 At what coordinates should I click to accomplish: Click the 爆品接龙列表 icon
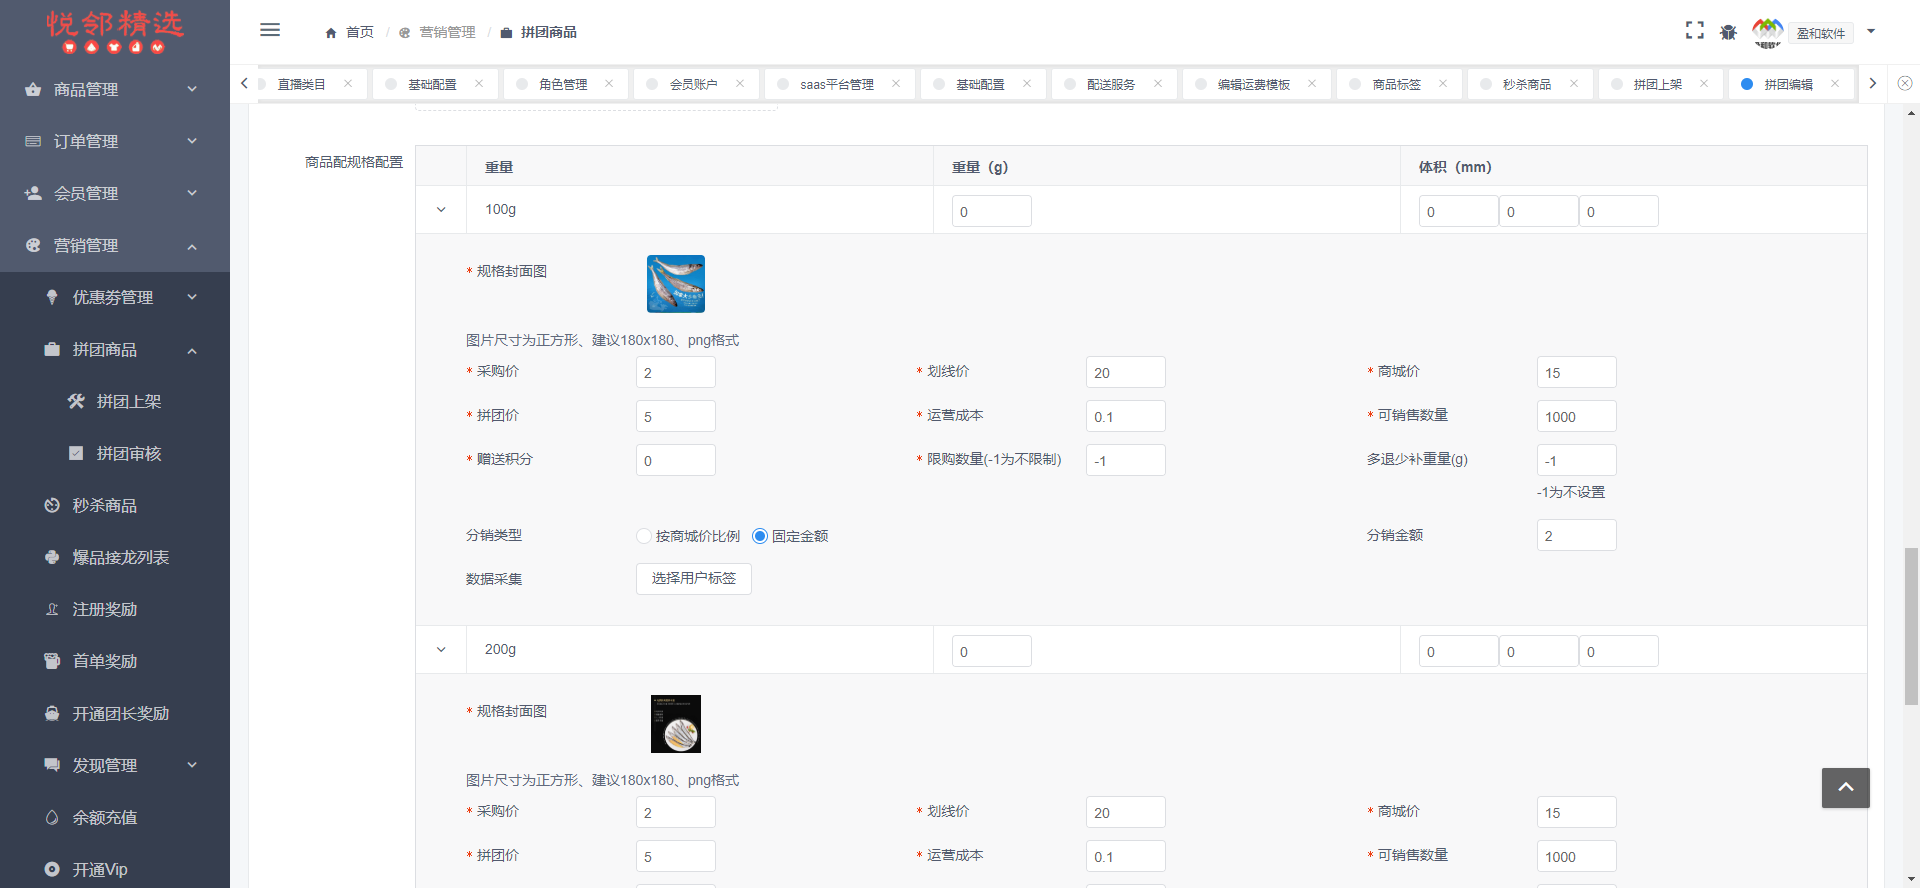click(x=52, y=557)
